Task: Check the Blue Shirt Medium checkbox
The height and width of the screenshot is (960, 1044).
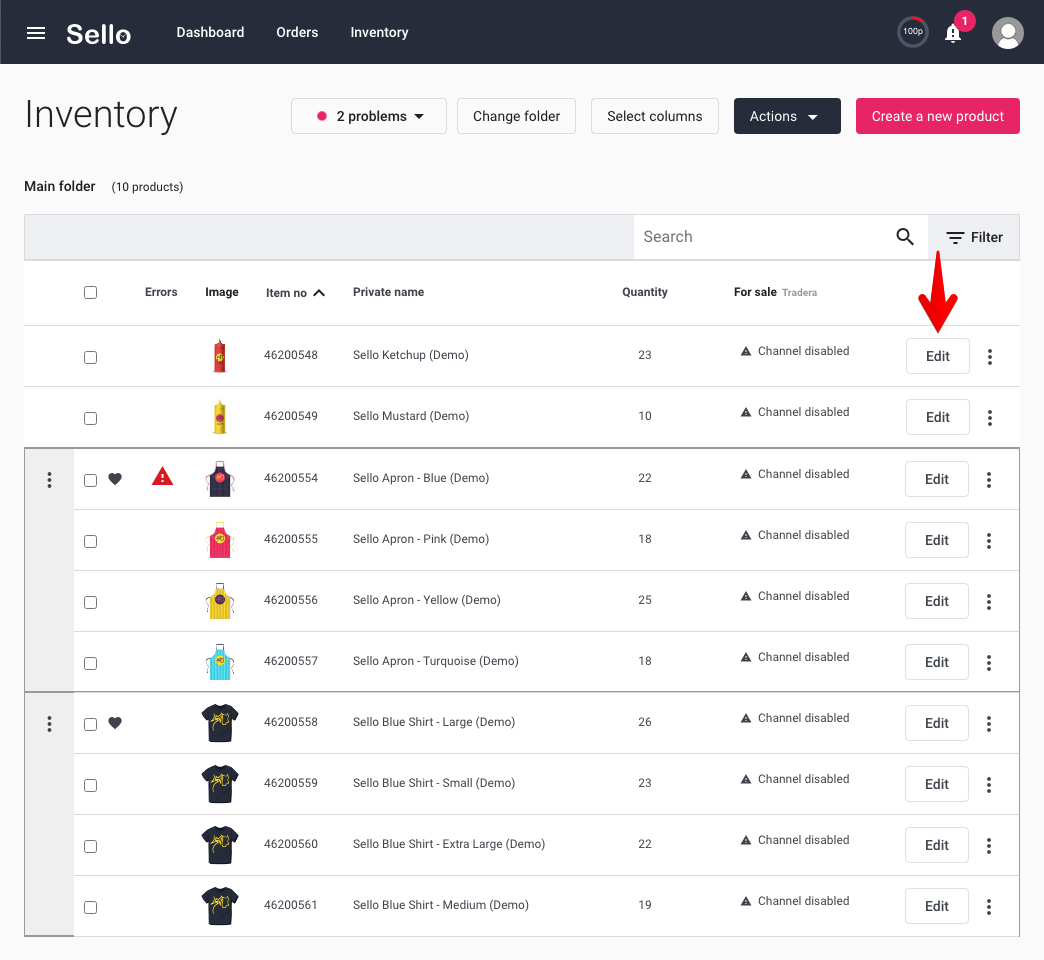Action: coord(91,908)
